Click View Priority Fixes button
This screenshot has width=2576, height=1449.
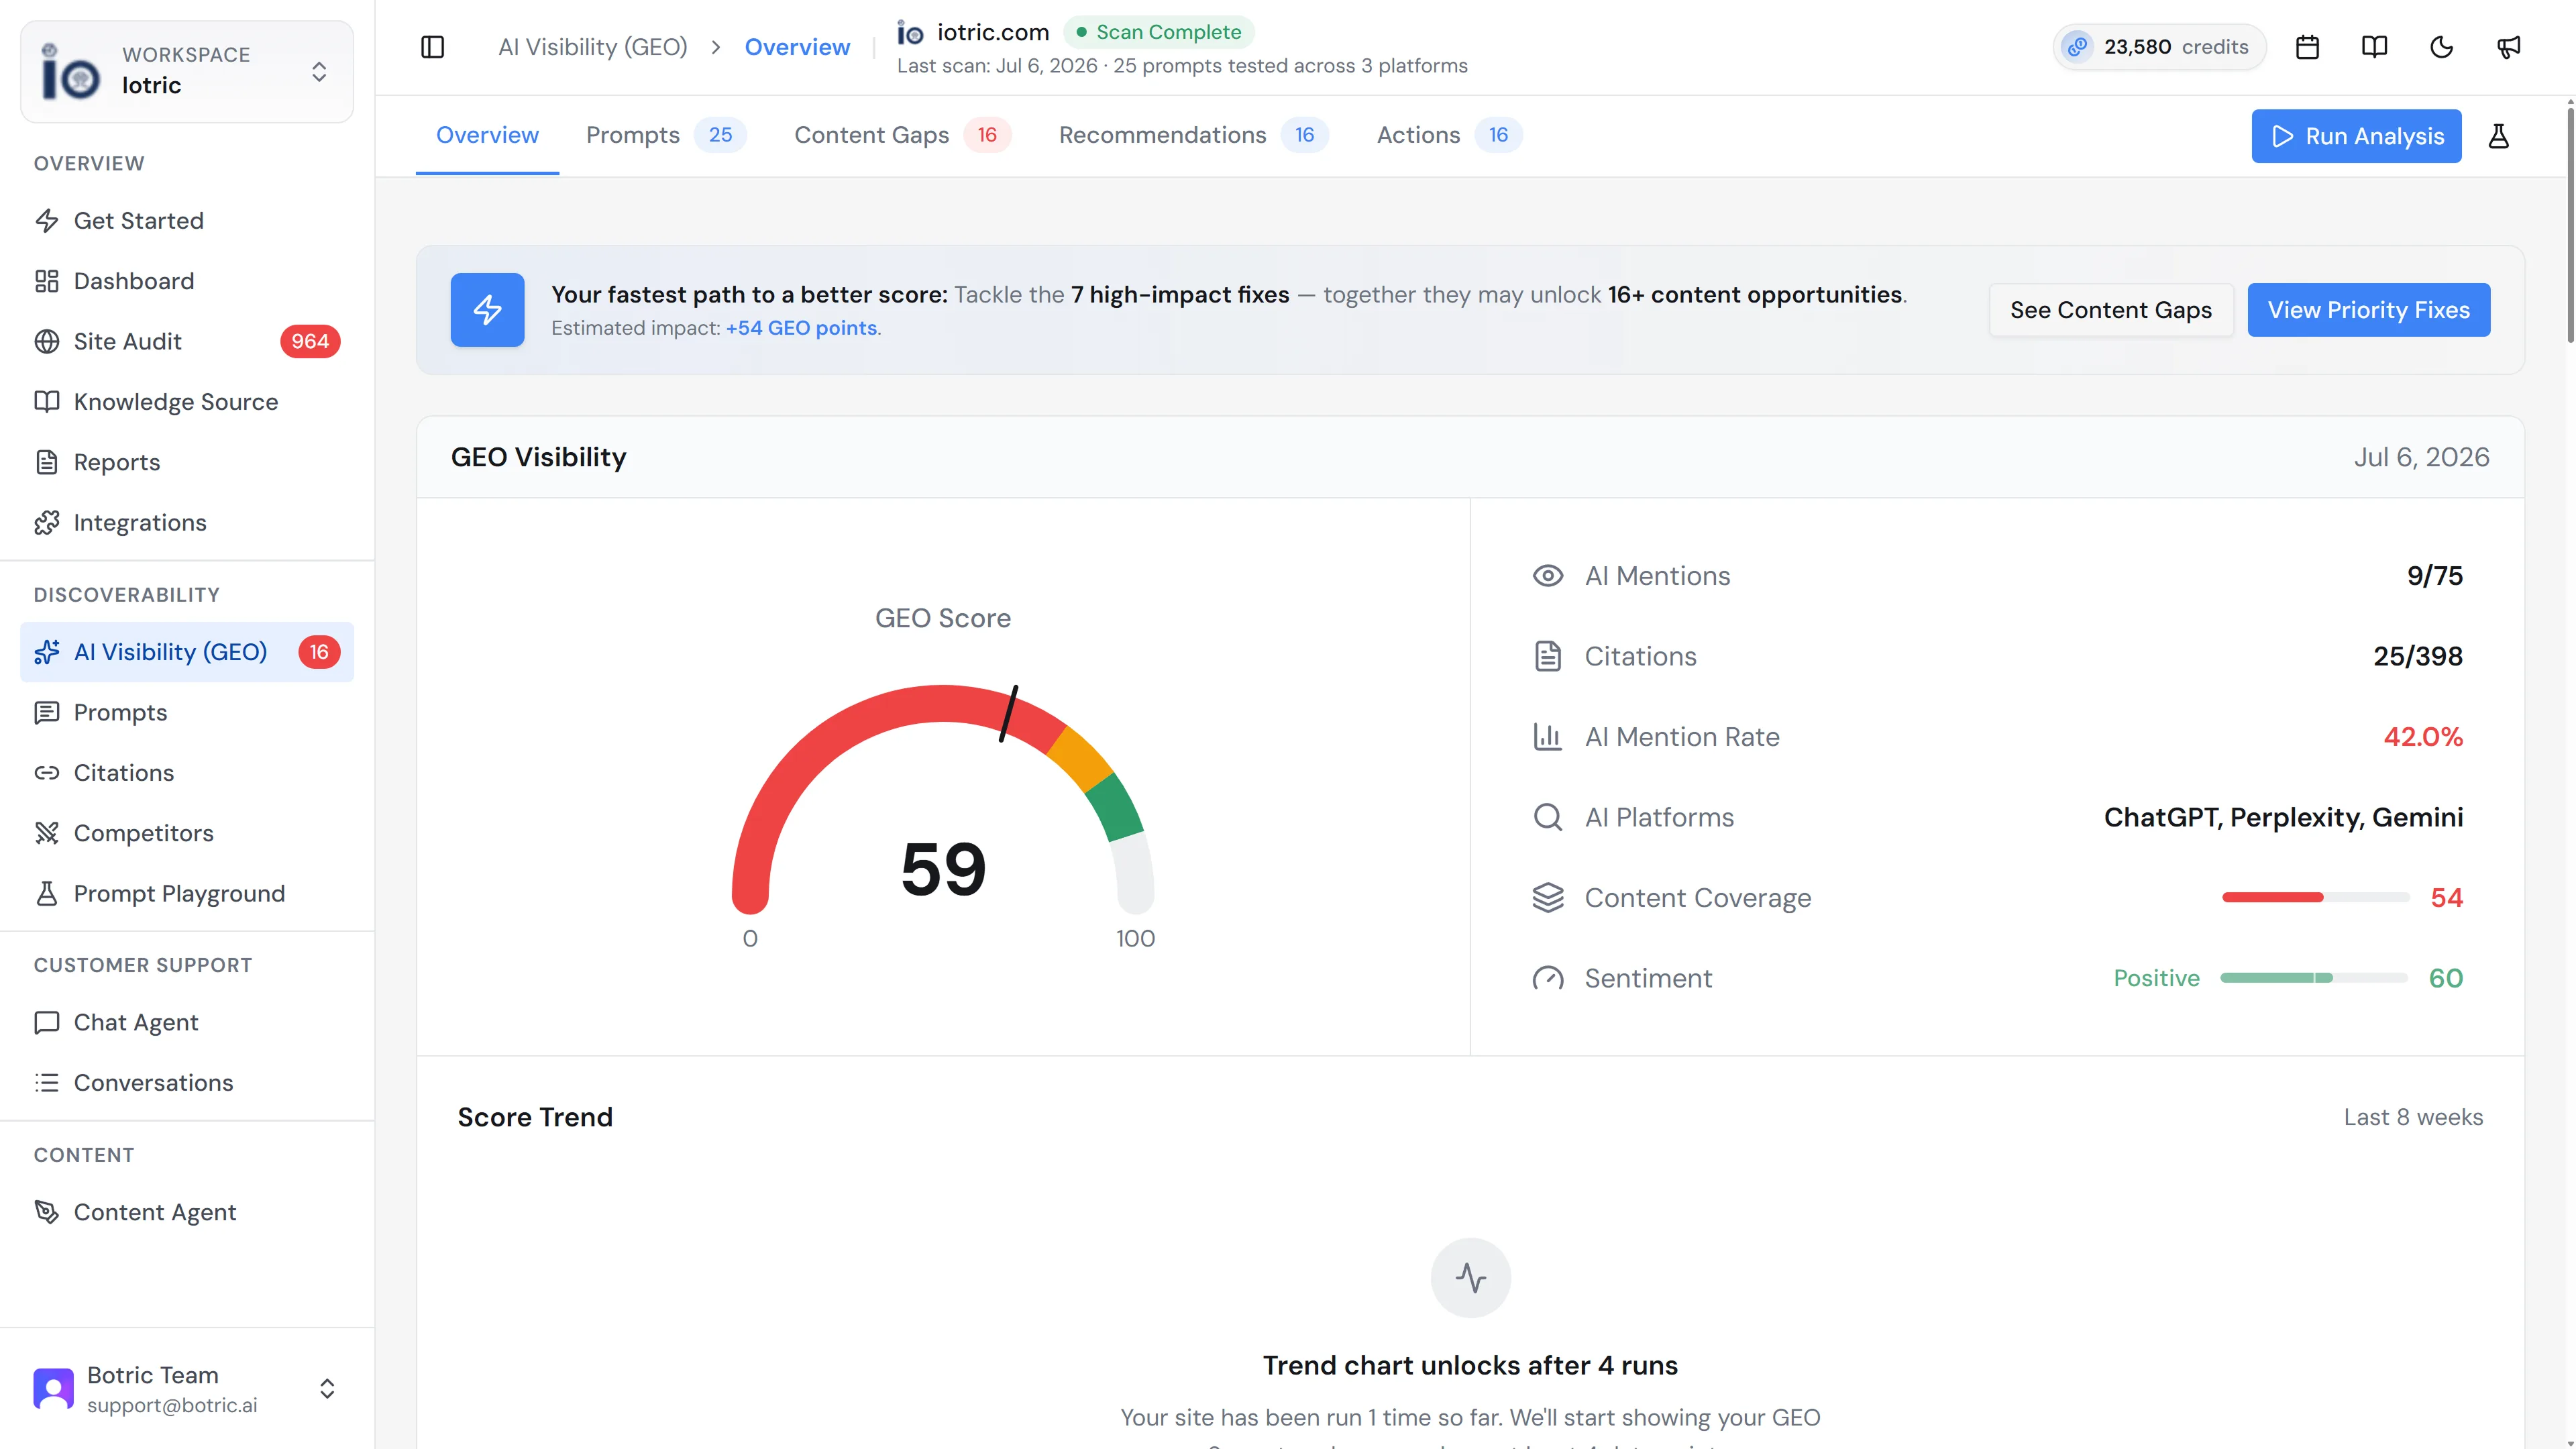2368,310
